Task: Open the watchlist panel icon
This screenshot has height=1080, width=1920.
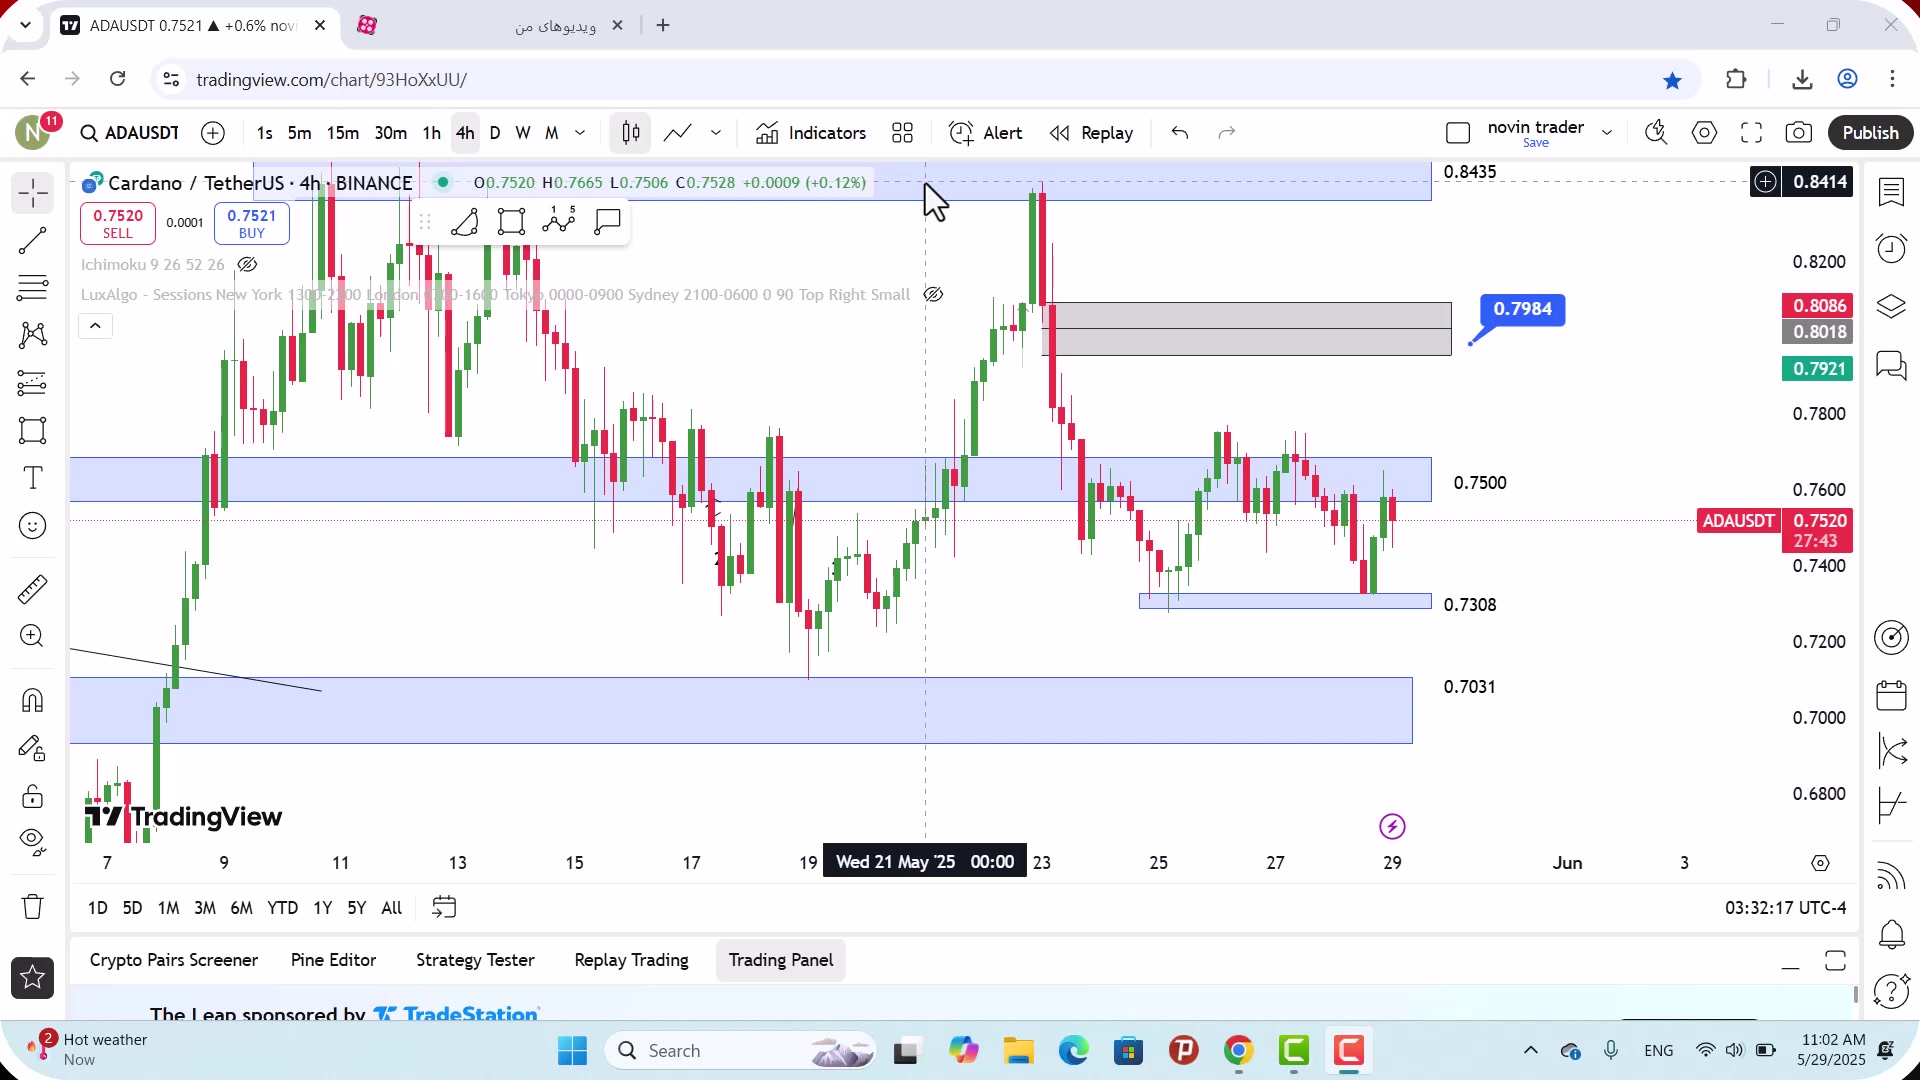Action: click(x=1891, y=192)
